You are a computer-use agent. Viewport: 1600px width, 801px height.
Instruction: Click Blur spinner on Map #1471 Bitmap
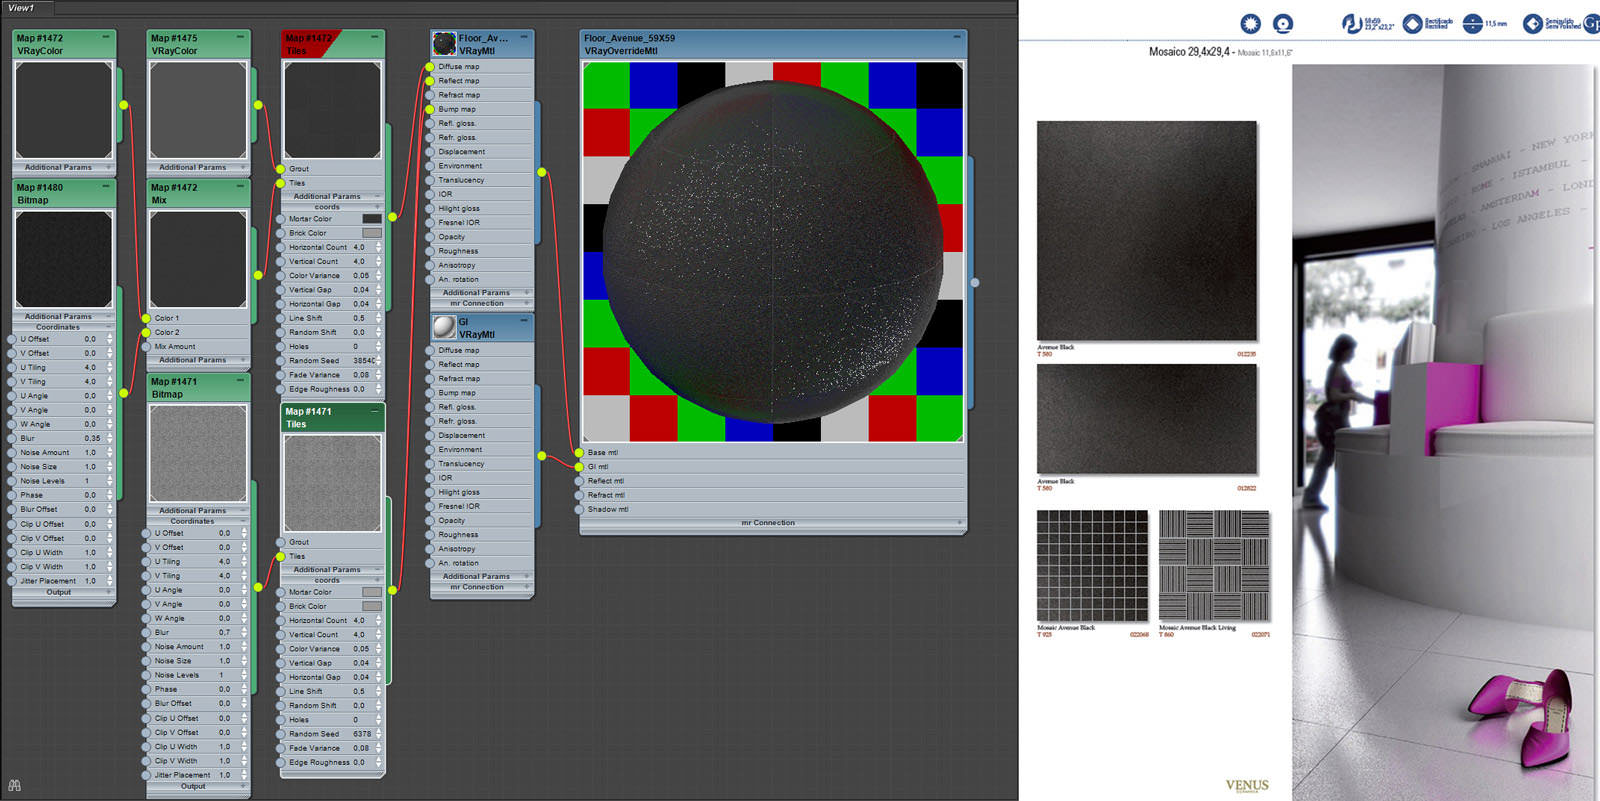point(244,632)
